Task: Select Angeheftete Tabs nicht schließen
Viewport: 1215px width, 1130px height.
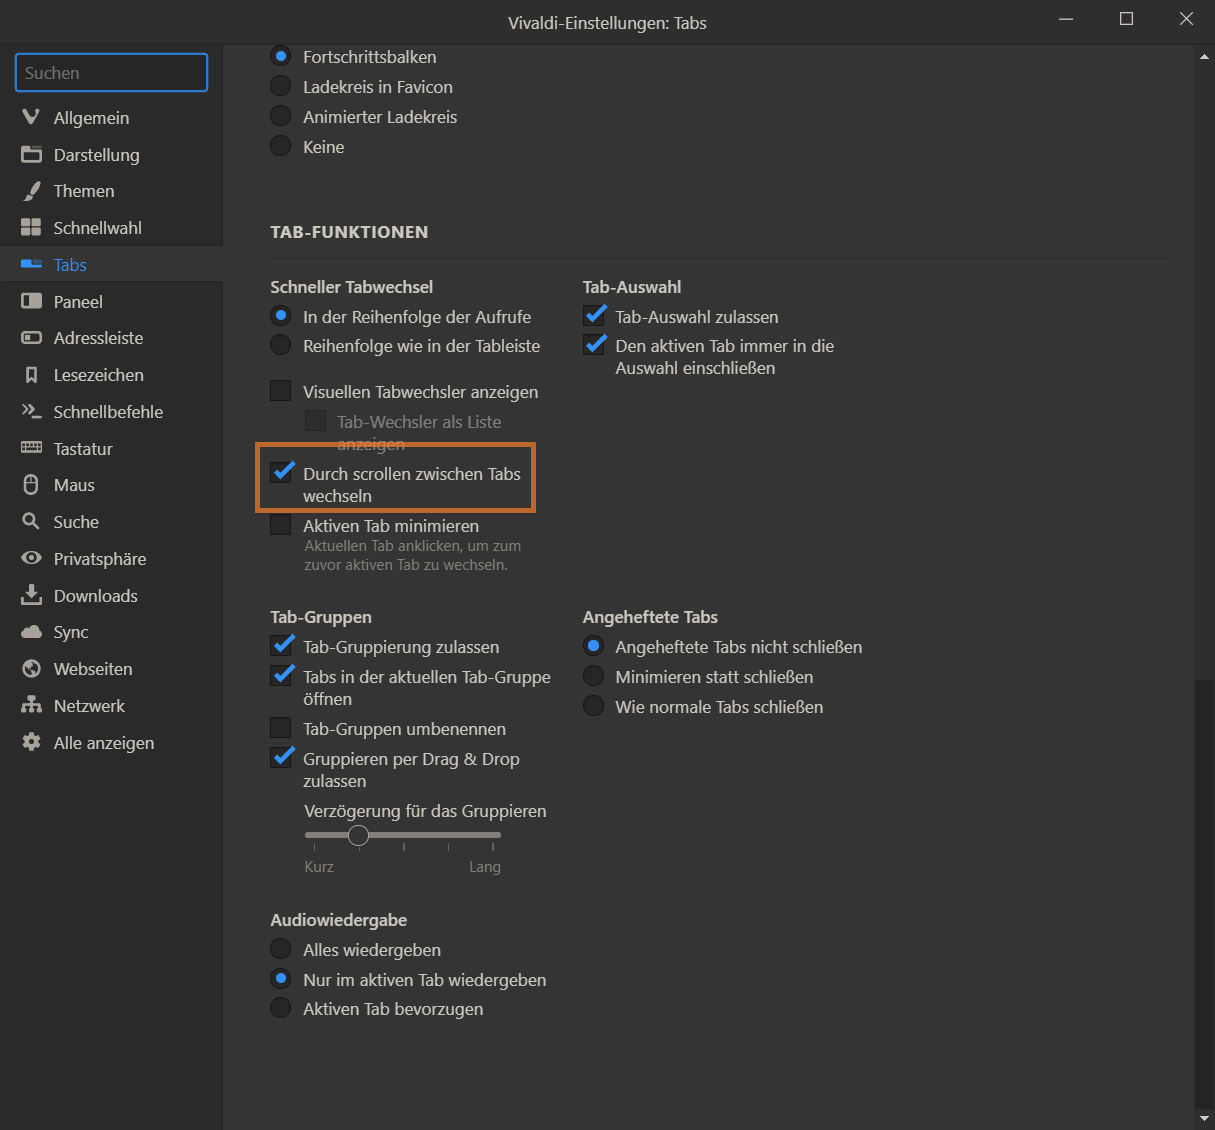Action: (594, 646)
